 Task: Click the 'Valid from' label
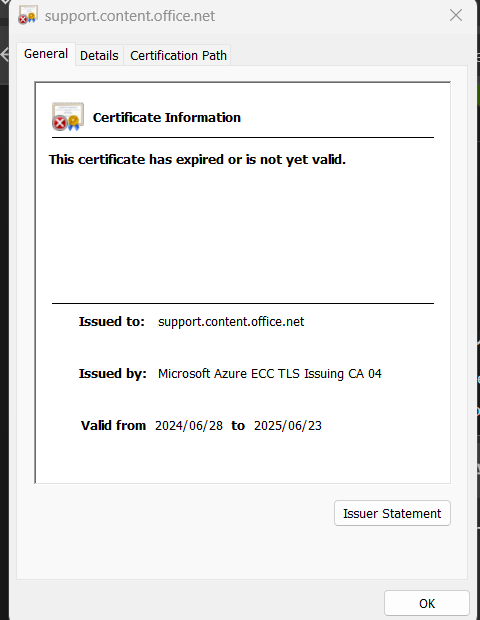tap(113, 425)
